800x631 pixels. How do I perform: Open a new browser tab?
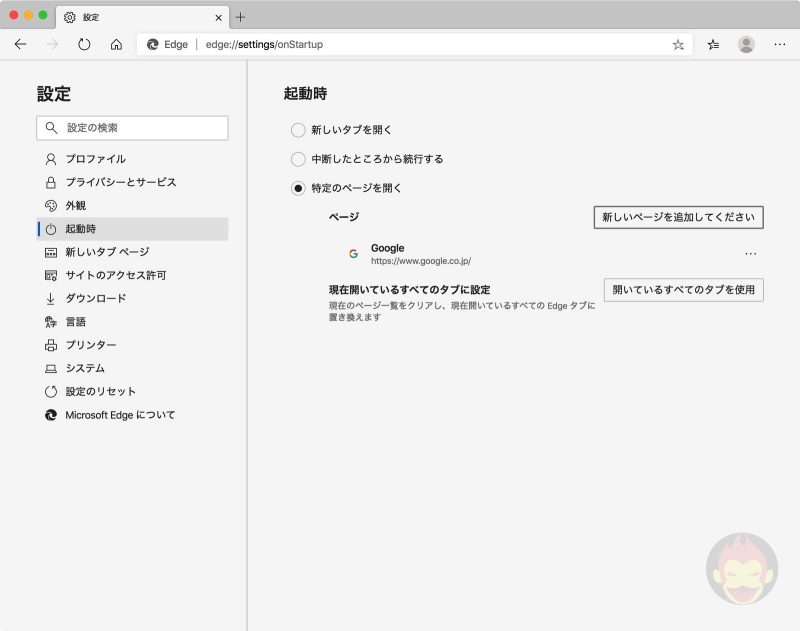[x=240, y=17]
